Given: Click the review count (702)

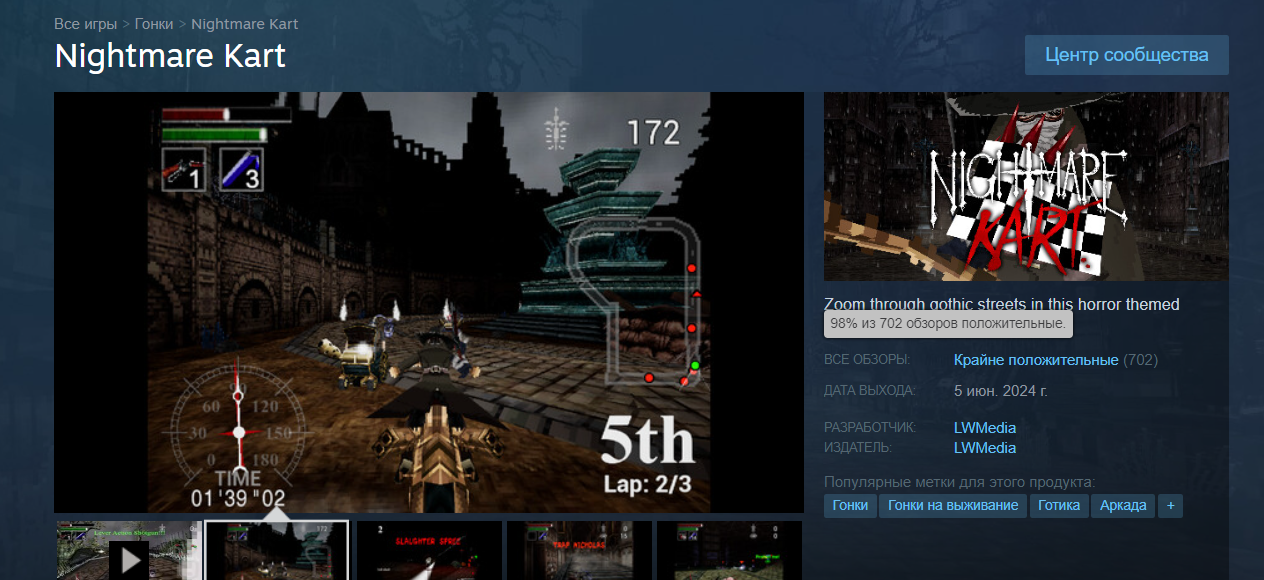Looking at the screenshot, I should pos(1141,359).
